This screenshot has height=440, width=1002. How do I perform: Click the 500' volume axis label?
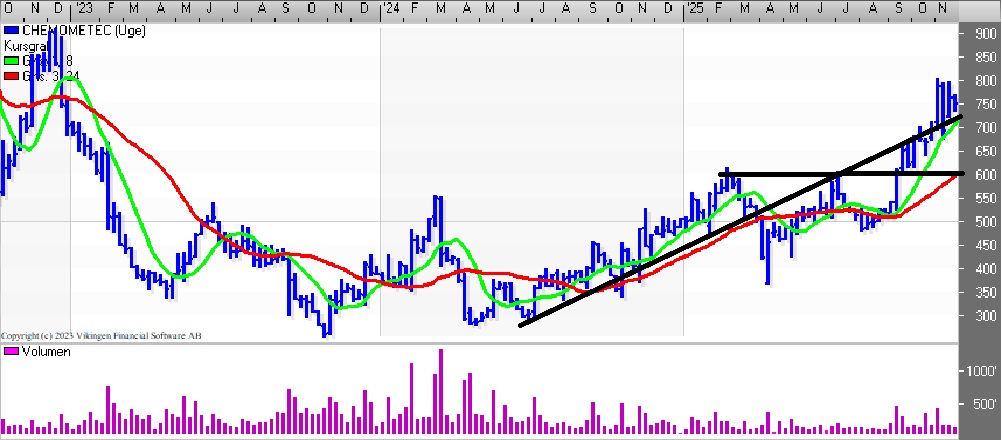pyautogui.click(x=982, y=404)
